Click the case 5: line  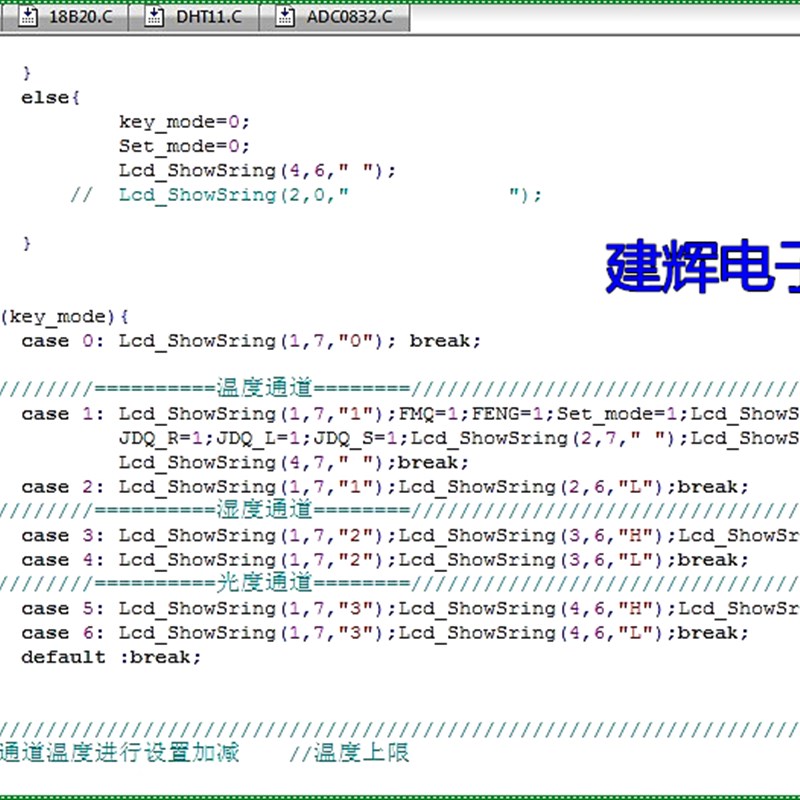pos(410,609)
